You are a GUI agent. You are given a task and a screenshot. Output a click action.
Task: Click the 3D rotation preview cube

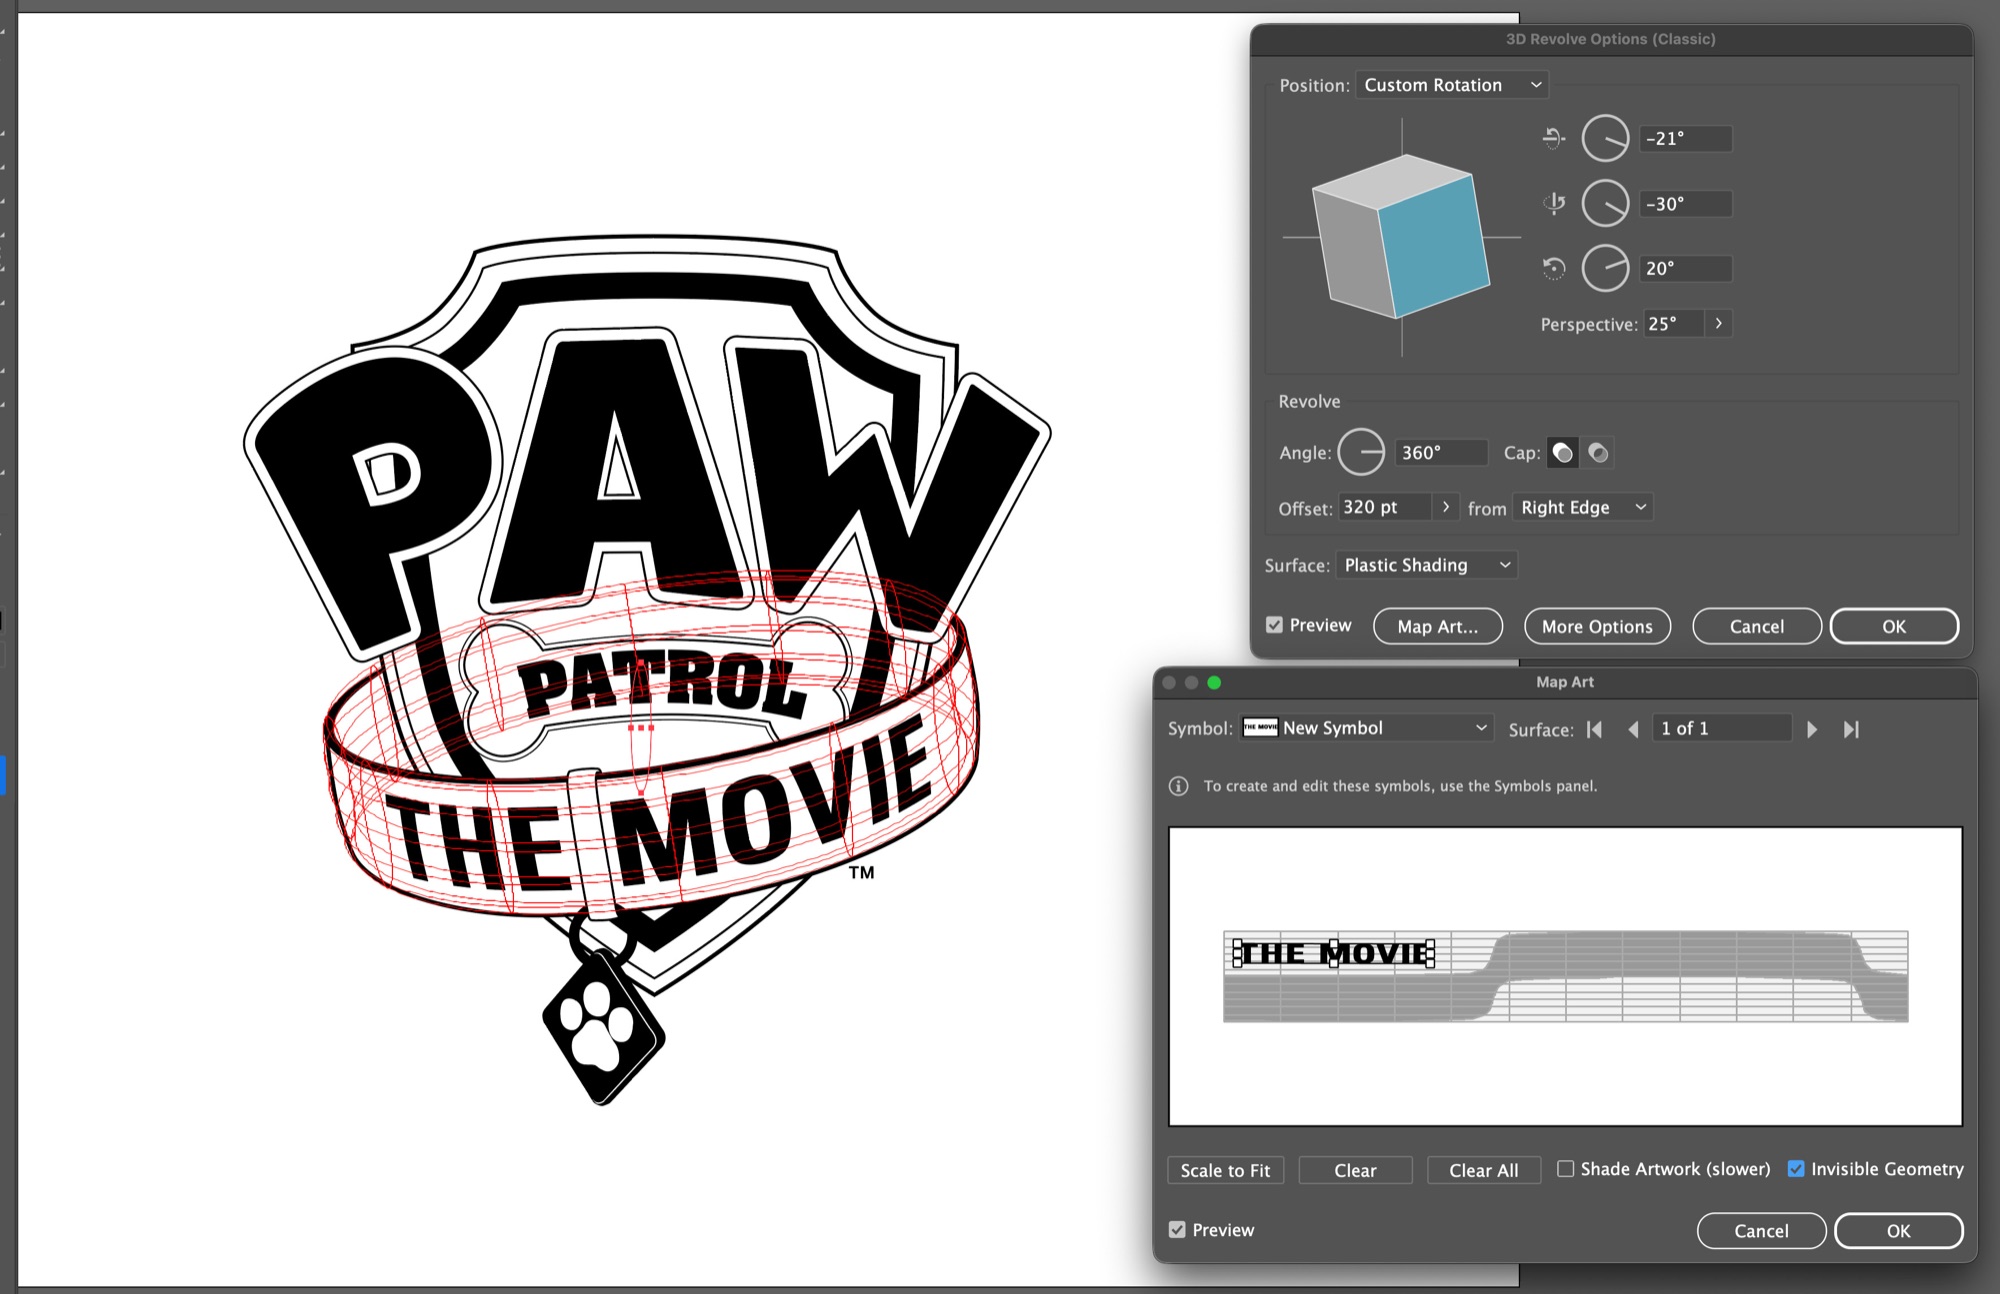1401,236
